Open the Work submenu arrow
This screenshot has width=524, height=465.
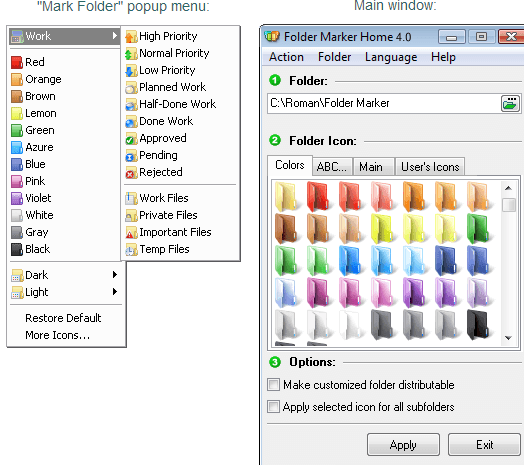(x=115, y=35)
